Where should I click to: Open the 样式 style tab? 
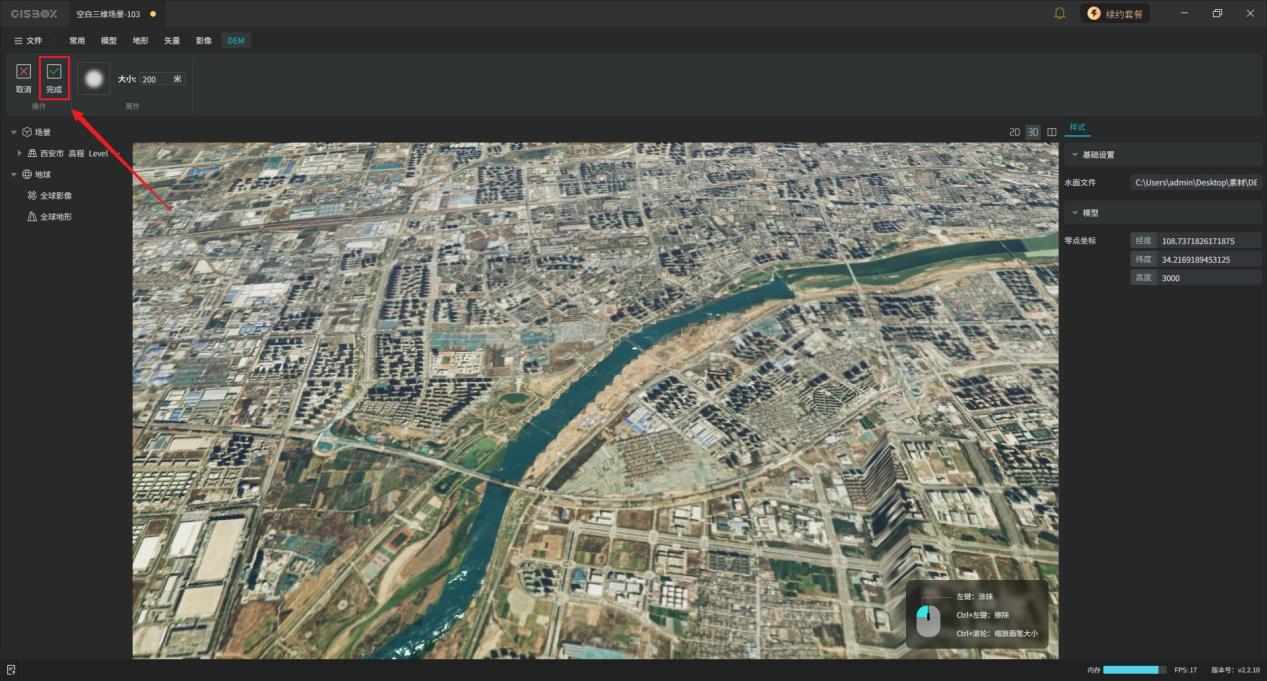[1077, 128]
